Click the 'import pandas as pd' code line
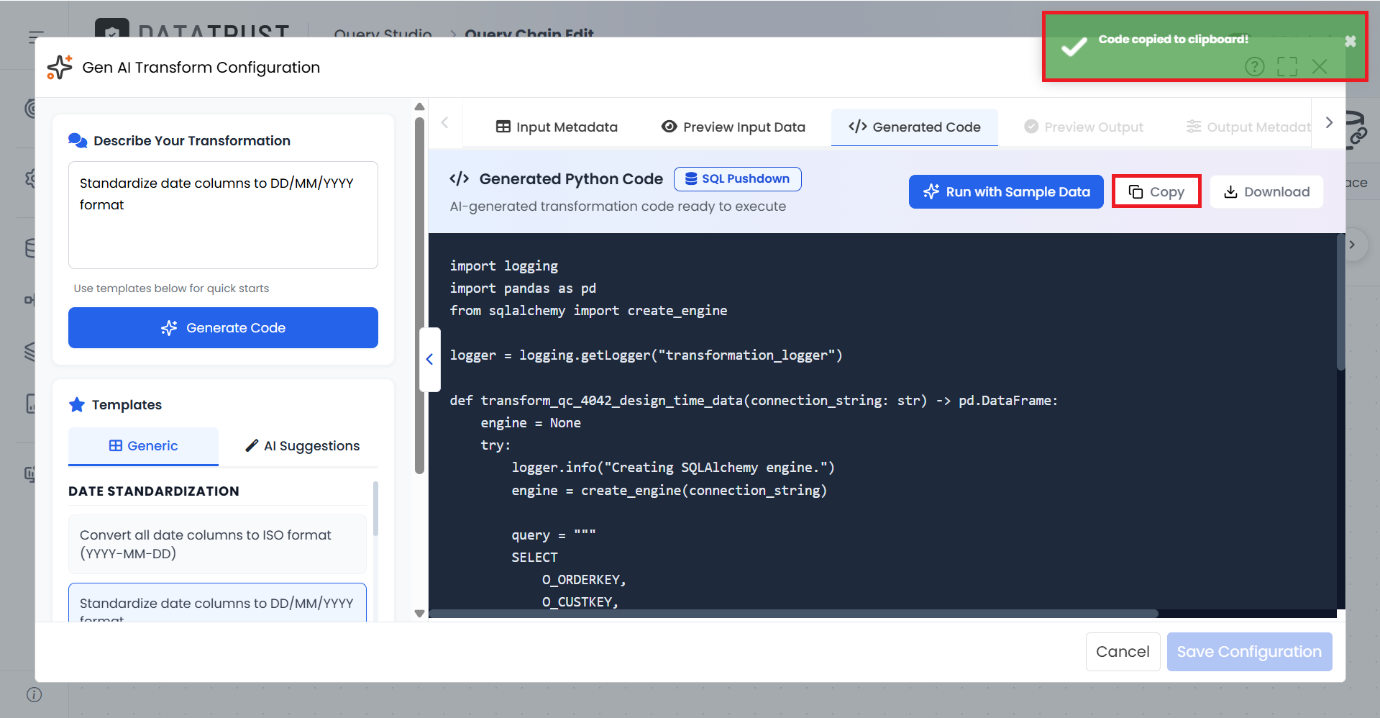Image resolution: width=1380 pixels, height=718 pixels. 523,288
